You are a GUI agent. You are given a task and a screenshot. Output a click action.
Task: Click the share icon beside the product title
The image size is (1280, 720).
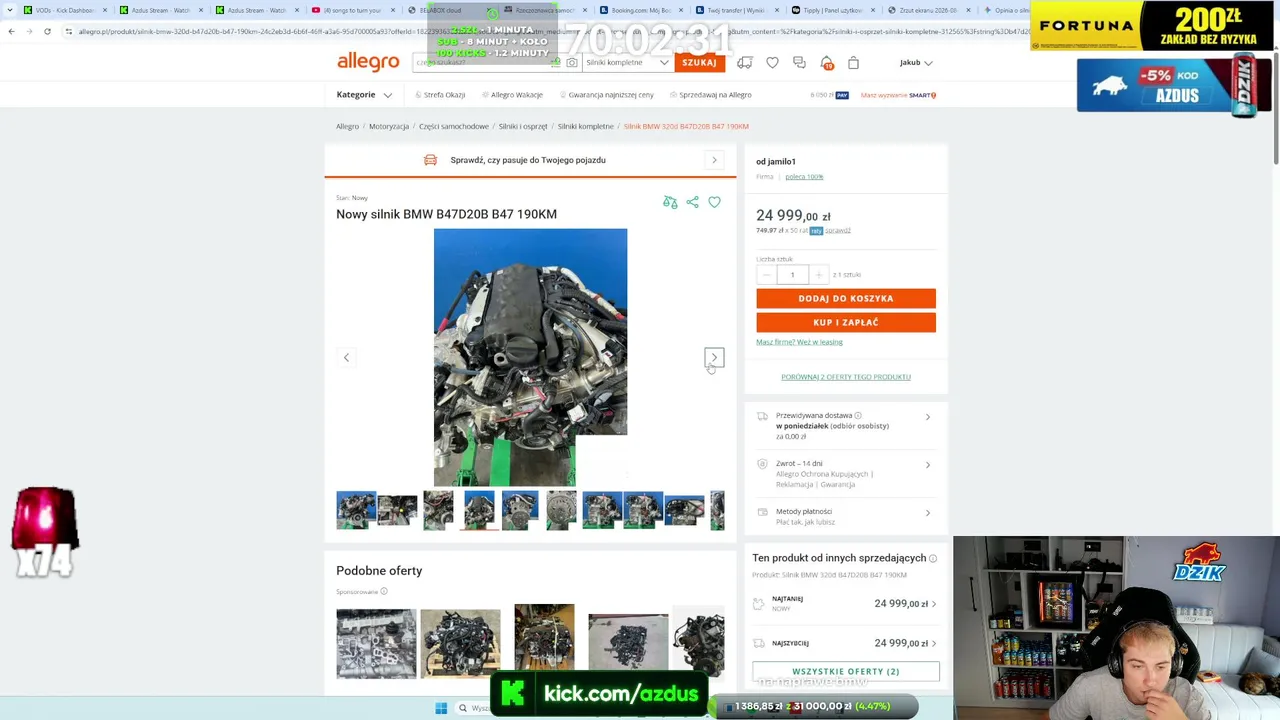pos(692,202)
